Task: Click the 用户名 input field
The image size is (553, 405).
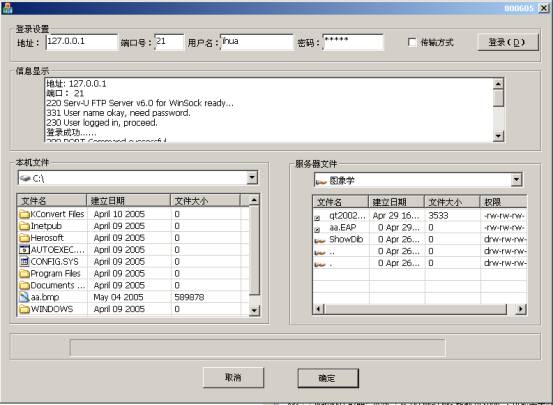Action: 256,42
